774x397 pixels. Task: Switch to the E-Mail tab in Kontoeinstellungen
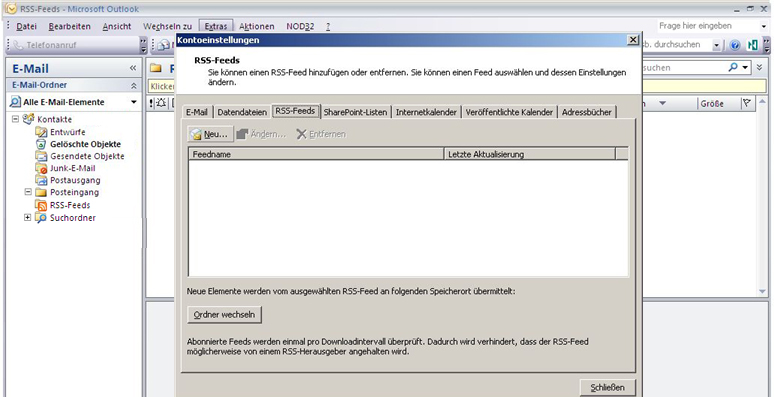click(196, 112)
